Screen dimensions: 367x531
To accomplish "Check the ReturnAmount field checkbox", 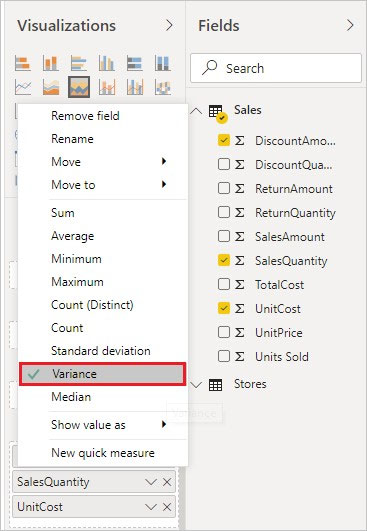I will coord(224,188).
